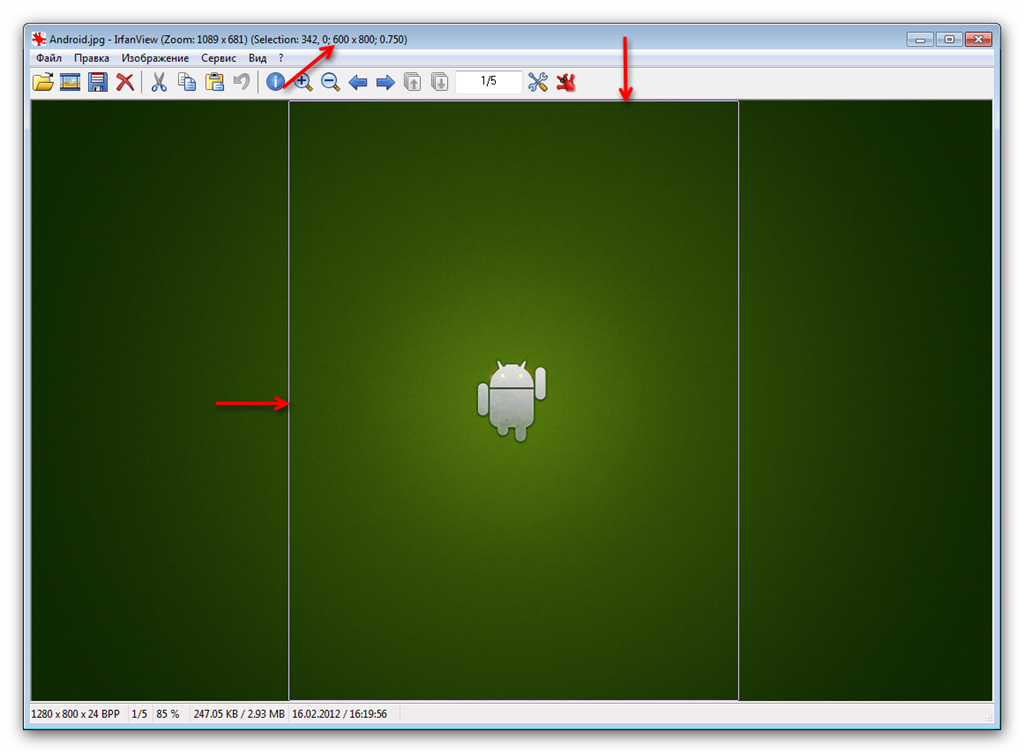
Task: Open settings with the wrench tools icon
Action: point(537,82)
